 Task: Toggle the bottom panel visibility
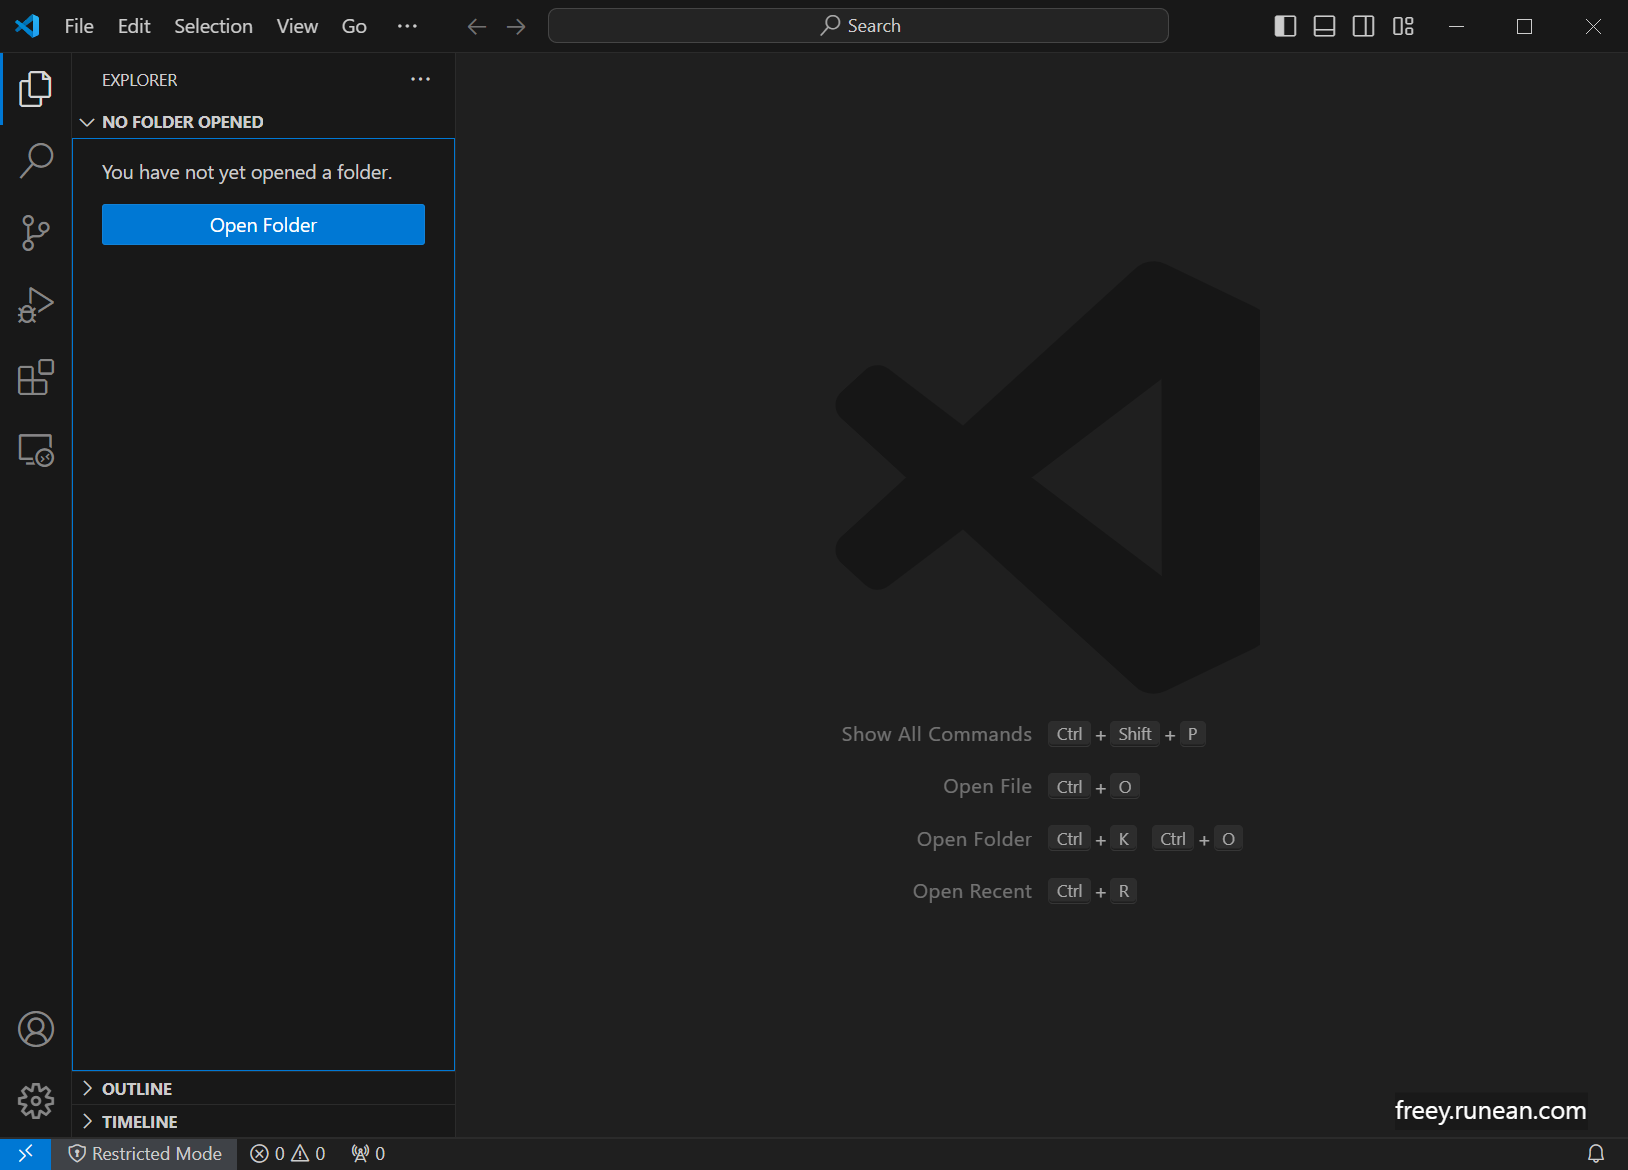point(1324,26)
